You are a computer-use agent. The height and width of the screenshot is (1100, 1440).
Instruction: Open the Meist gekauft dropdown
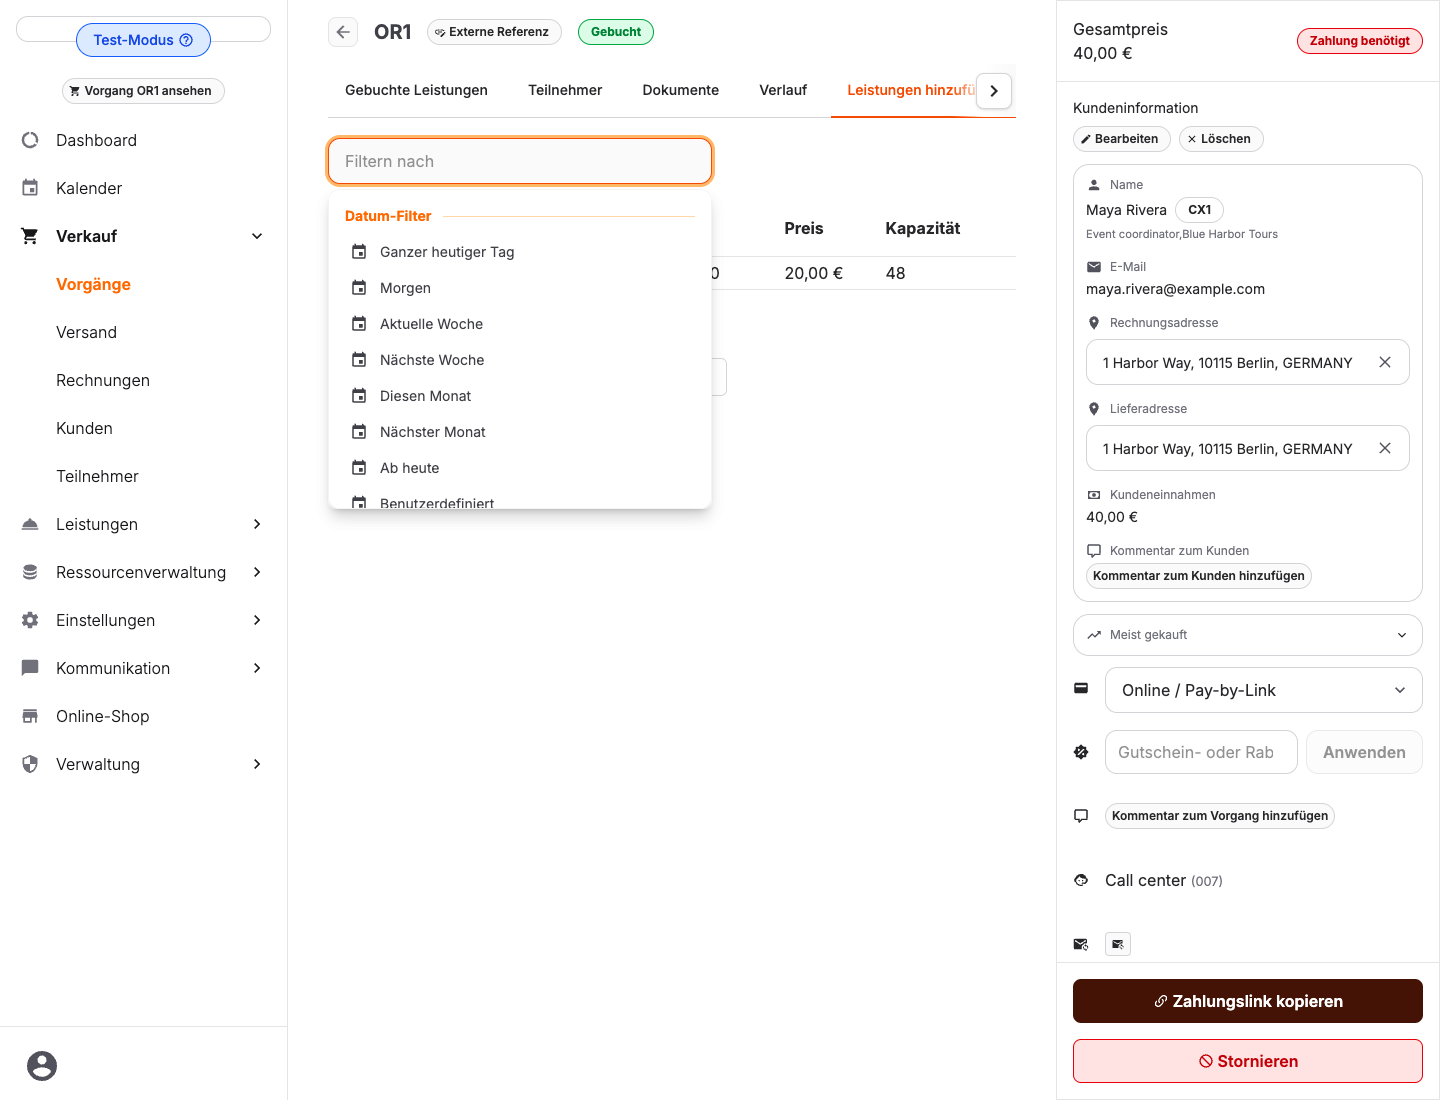[1248, 635]
